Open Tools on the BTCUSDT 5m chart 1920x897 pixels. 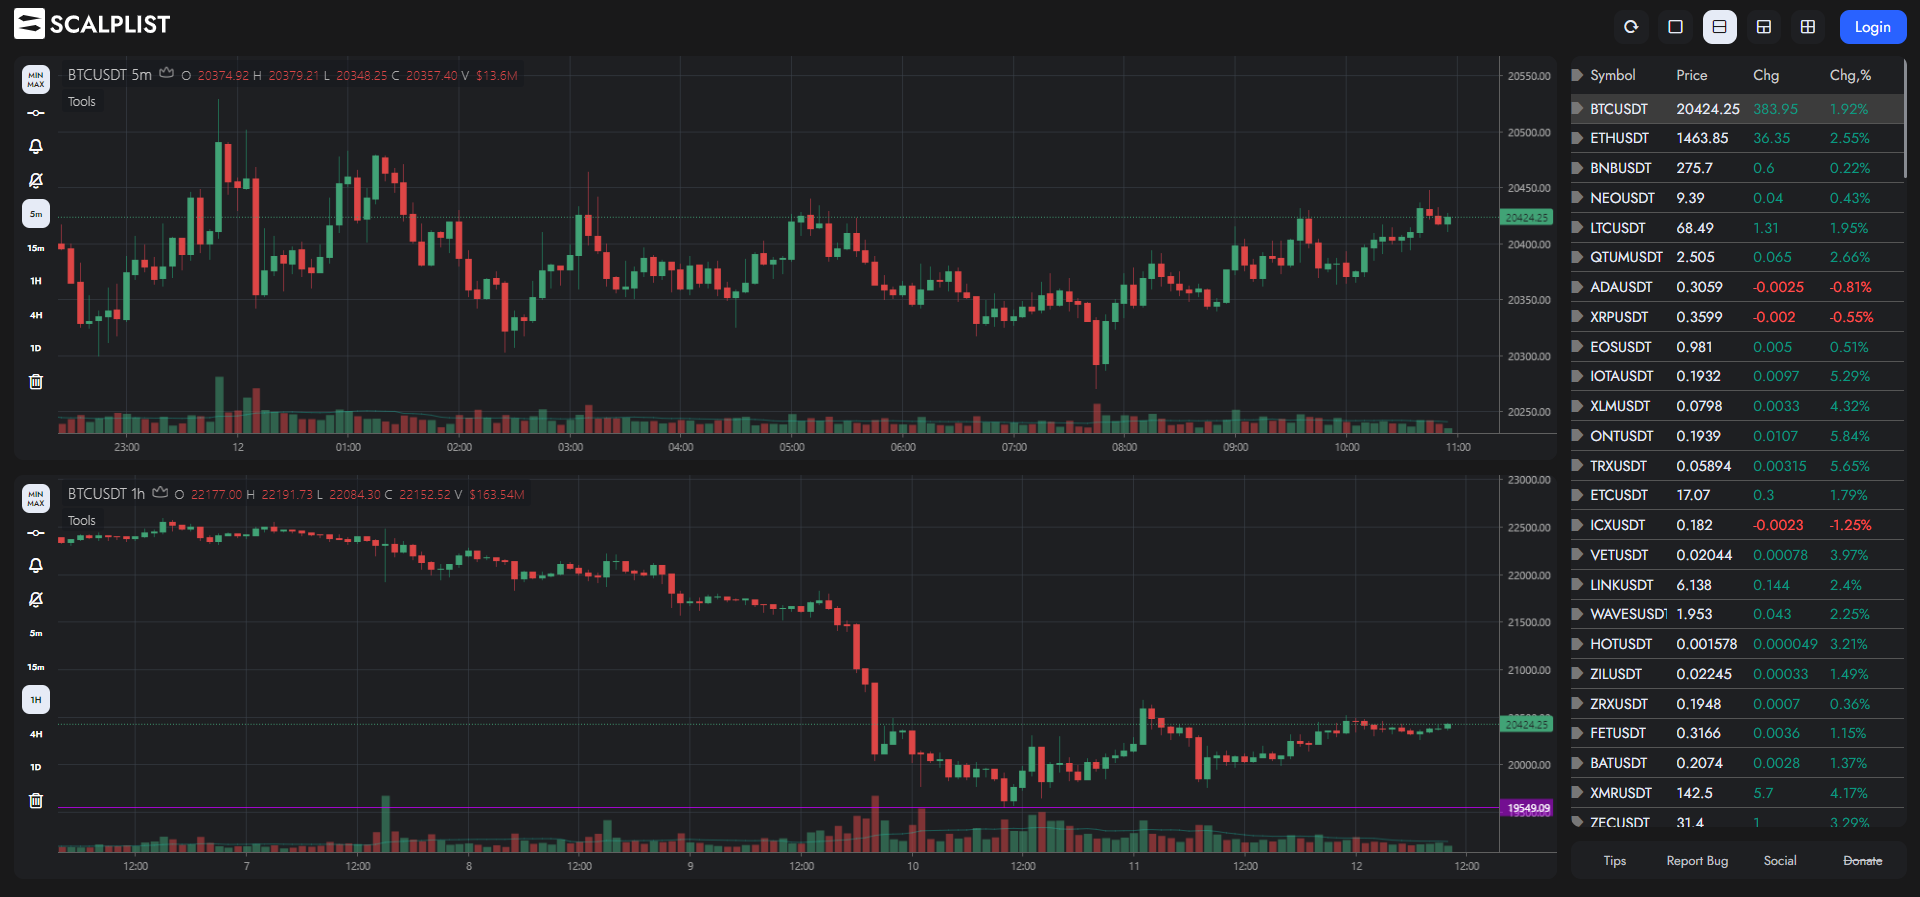click(82, 102)
